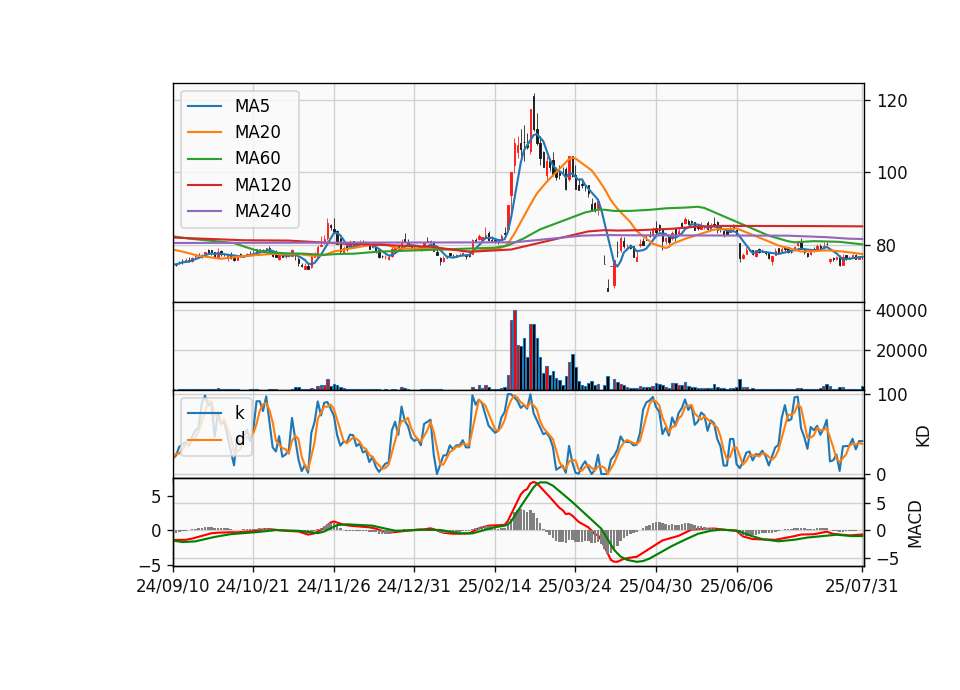Click the 24/10/21 date axis label
960x690 pixels.
coord(253,586)
